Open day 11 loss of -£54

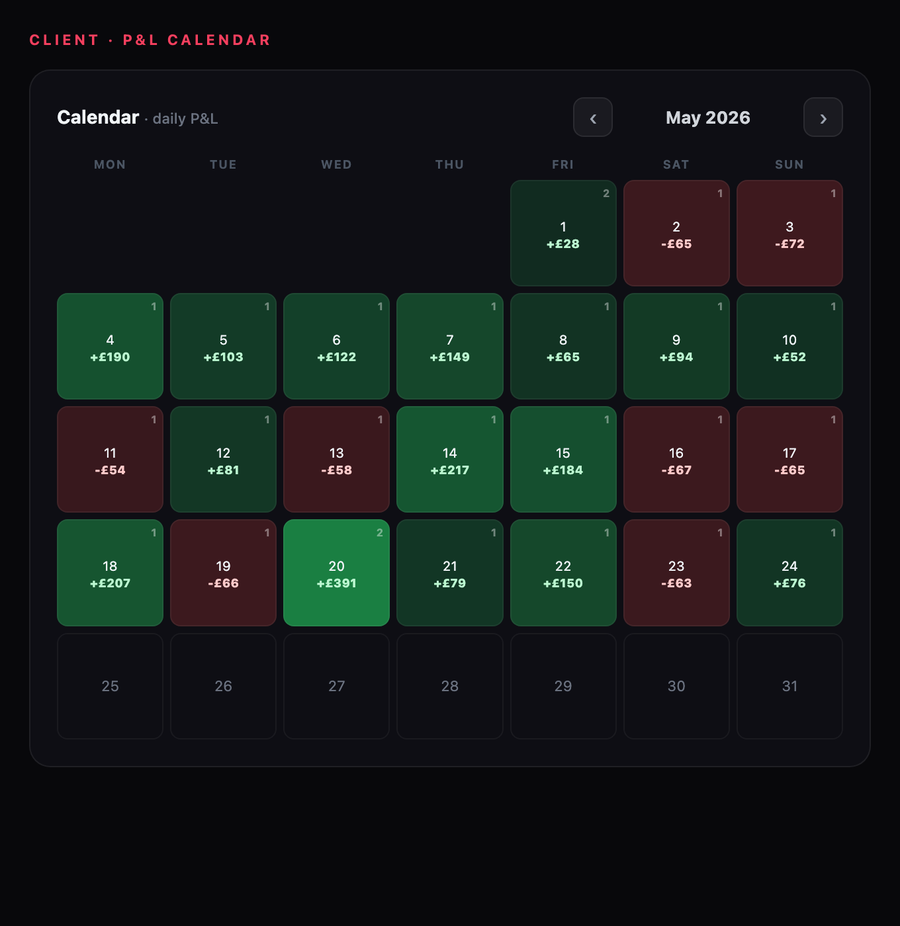(x=110, y=459)
